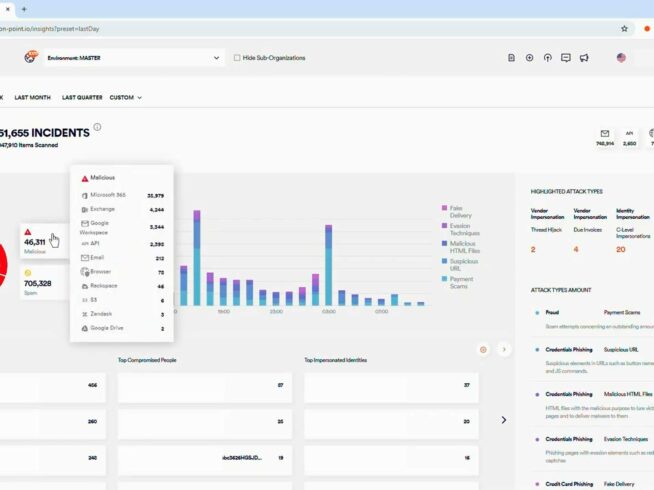Toggle Suspicious URL legend series

(x=460, y=265)
